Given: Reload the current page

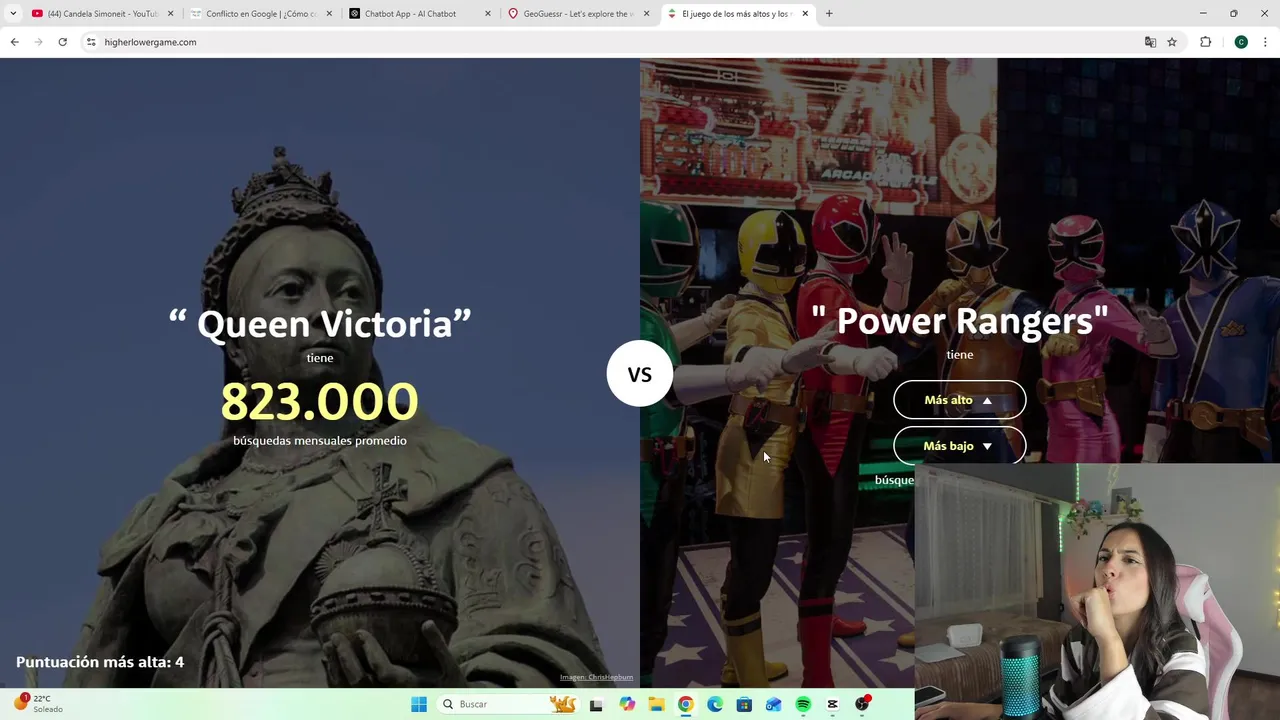Looking at the screenshot, I should coord(62,42).
